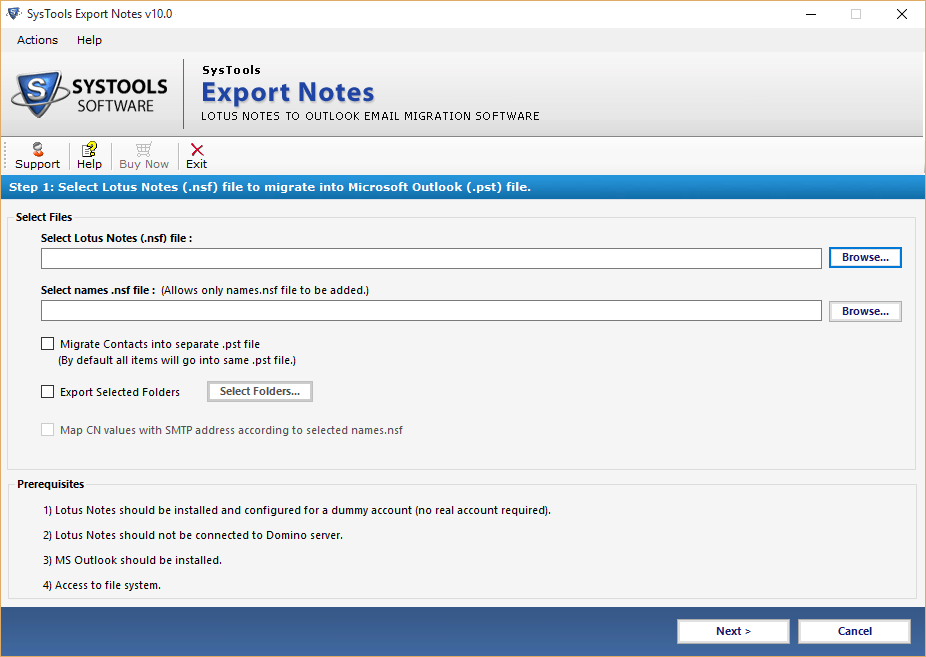Minimize the Export Notes window
Screen dimensions: 926x657
(810, 14)
